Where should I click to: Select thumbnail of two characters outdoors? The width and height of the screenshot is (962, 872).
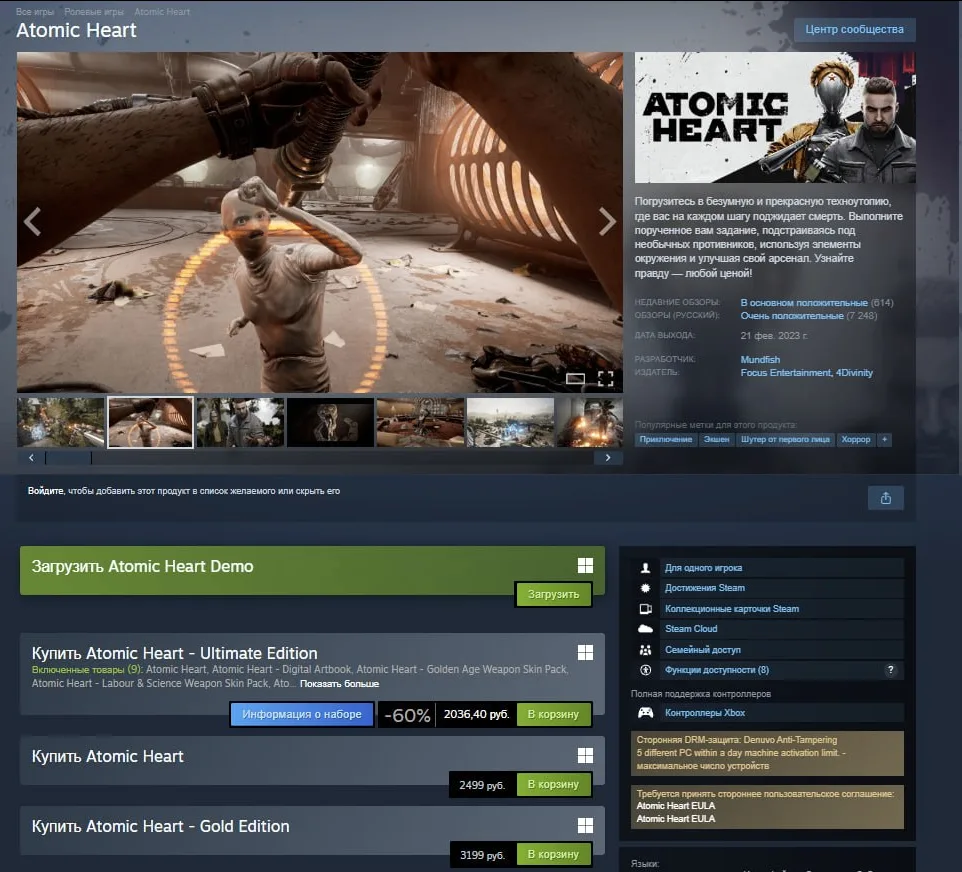pos(240,422)
